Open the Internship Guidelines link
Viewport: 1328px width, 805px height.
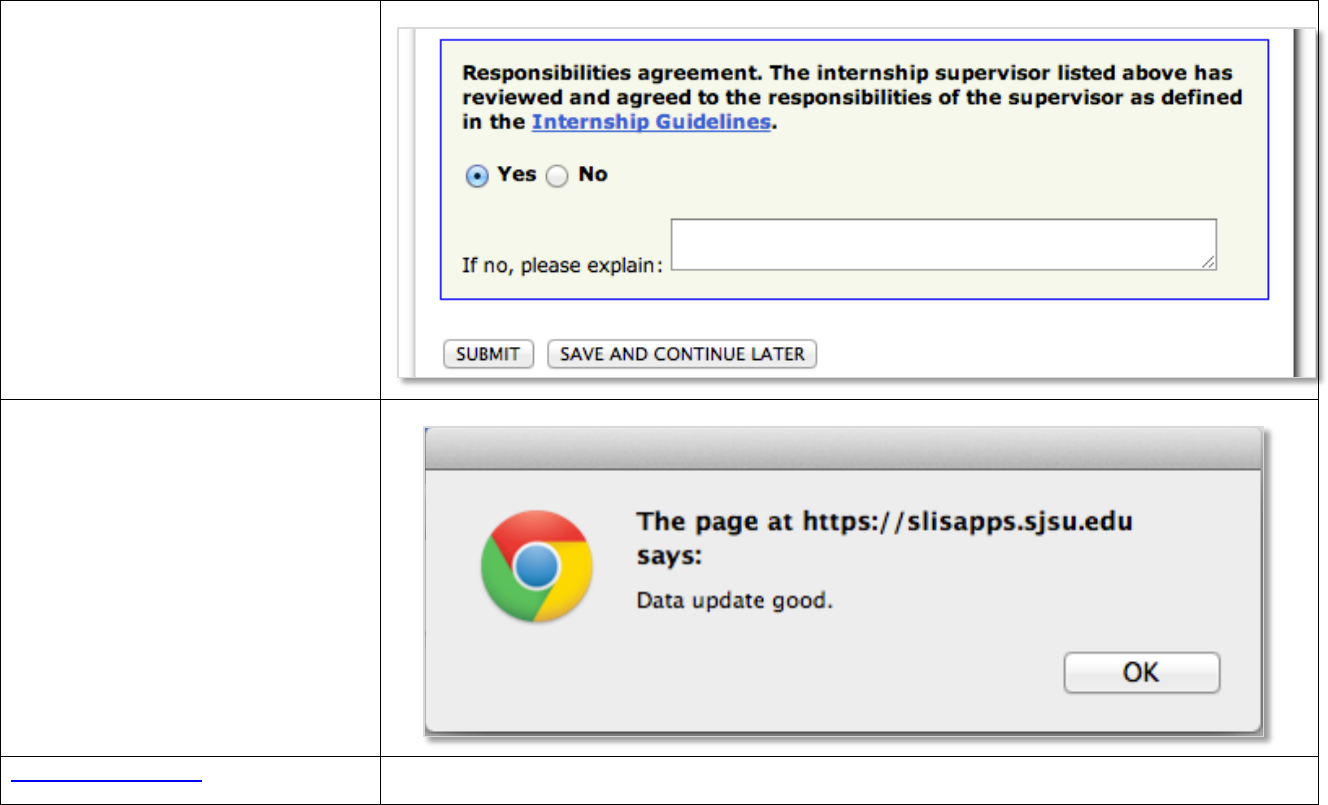click(650, 122)
